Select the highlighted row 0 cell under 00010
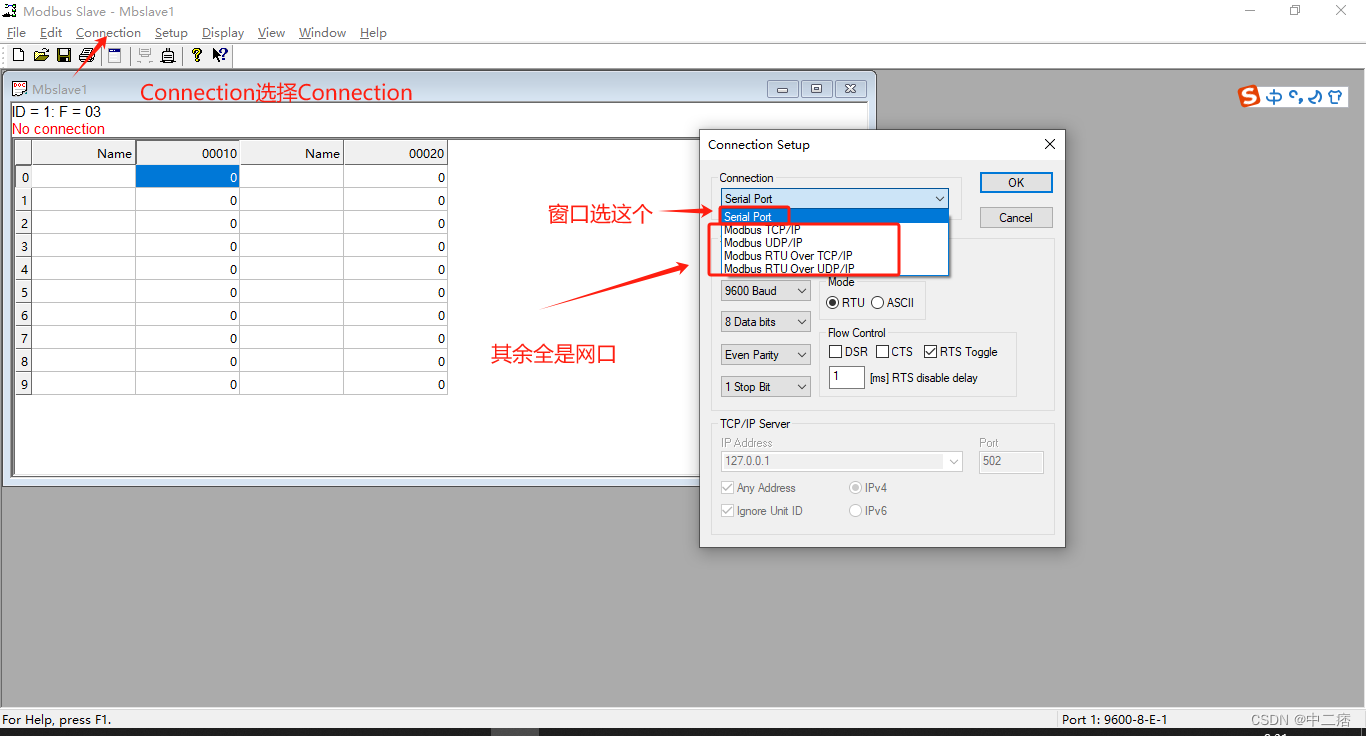This screenshot has width=1366, height=736. click(188, 177)
